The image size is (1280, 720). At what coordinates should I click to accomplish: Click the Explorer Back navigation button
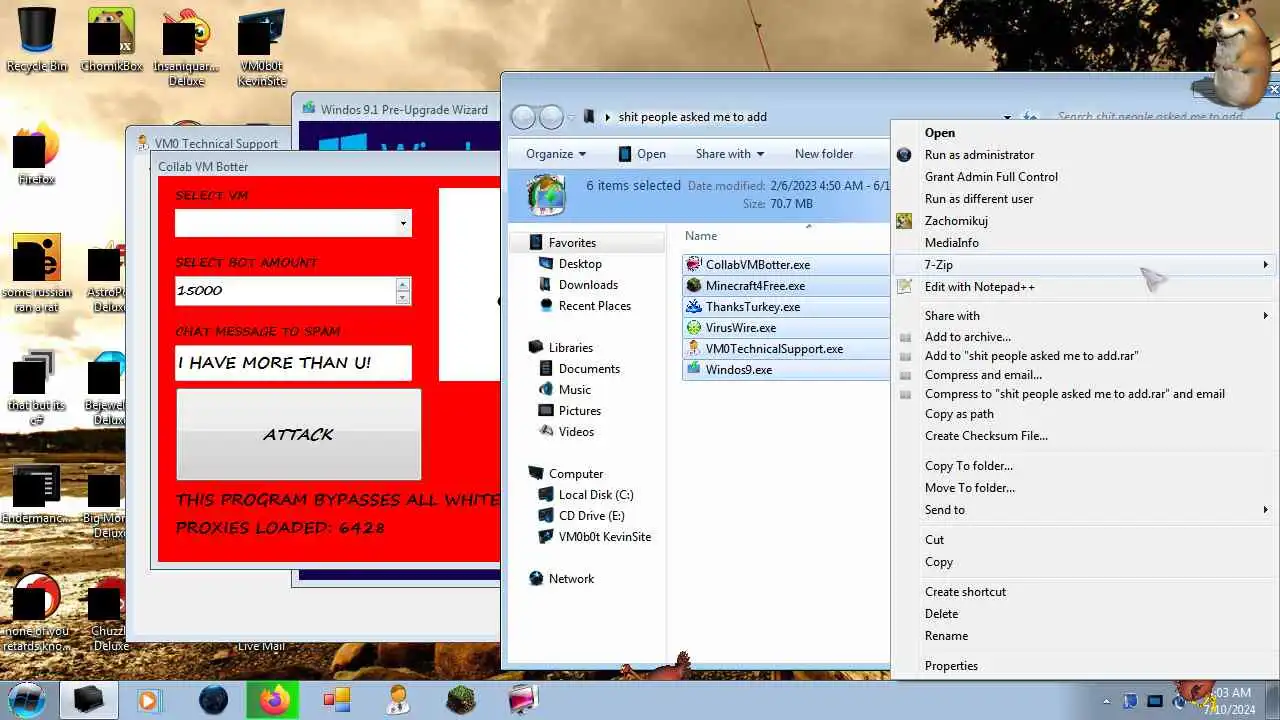tap(523, 117)
